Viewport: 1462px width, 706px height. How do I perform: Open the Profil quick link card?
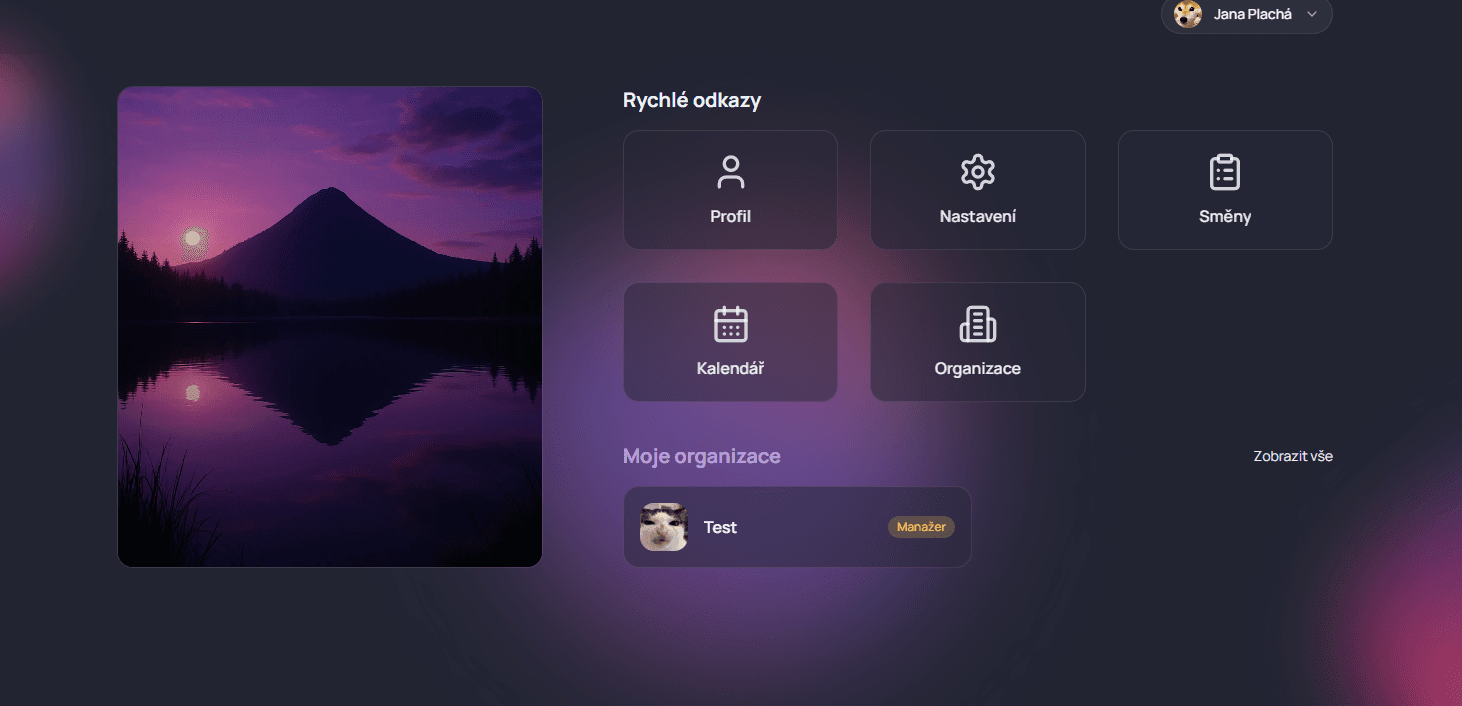click(730, 189)
